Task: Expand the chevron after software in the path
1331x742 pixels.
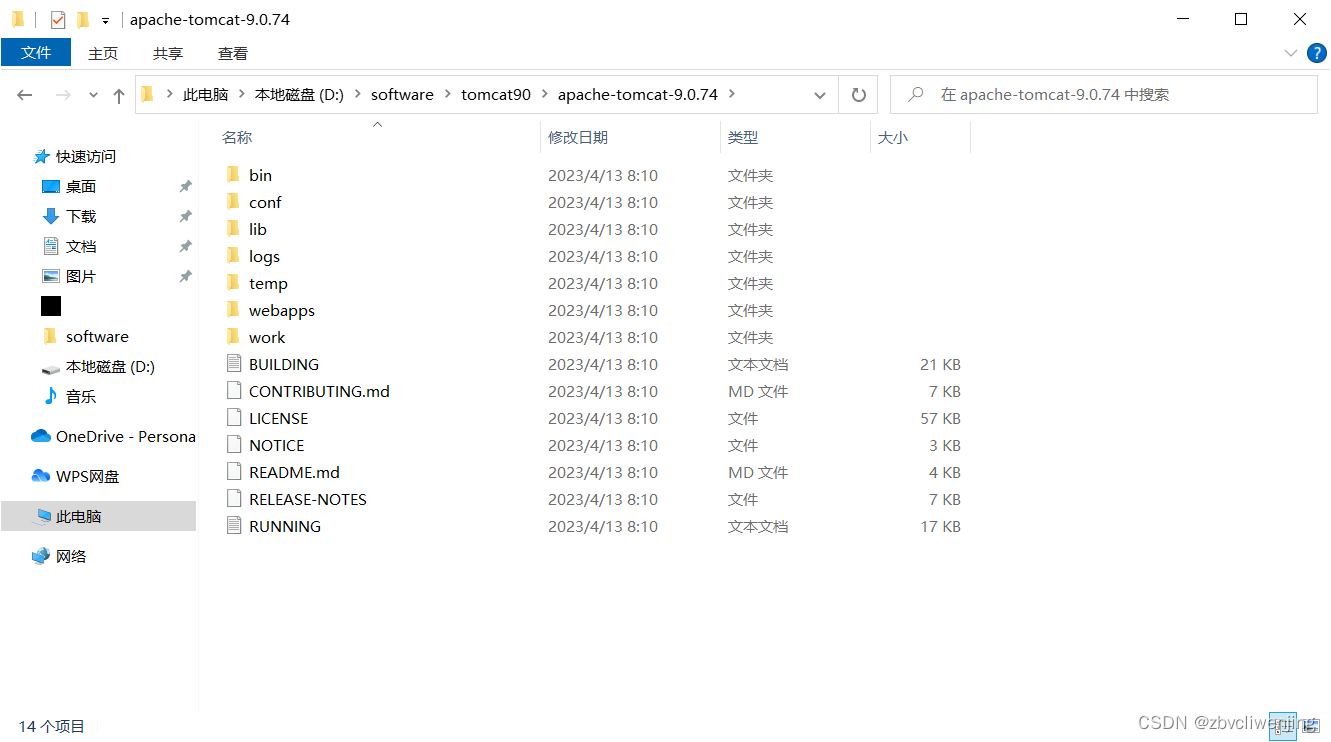Action: coord(447,94)
